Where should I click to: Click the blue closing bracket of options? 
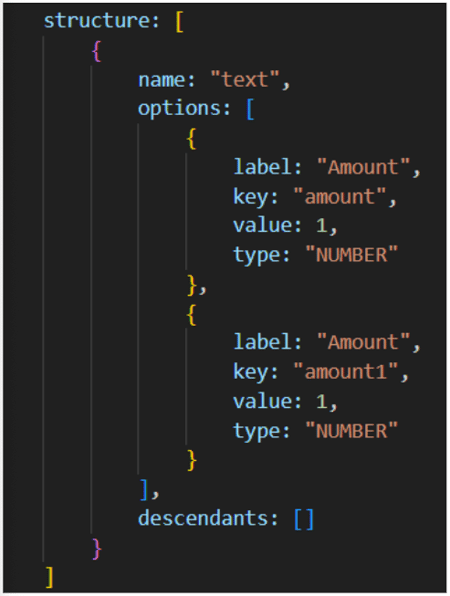(x=144, y=490)
